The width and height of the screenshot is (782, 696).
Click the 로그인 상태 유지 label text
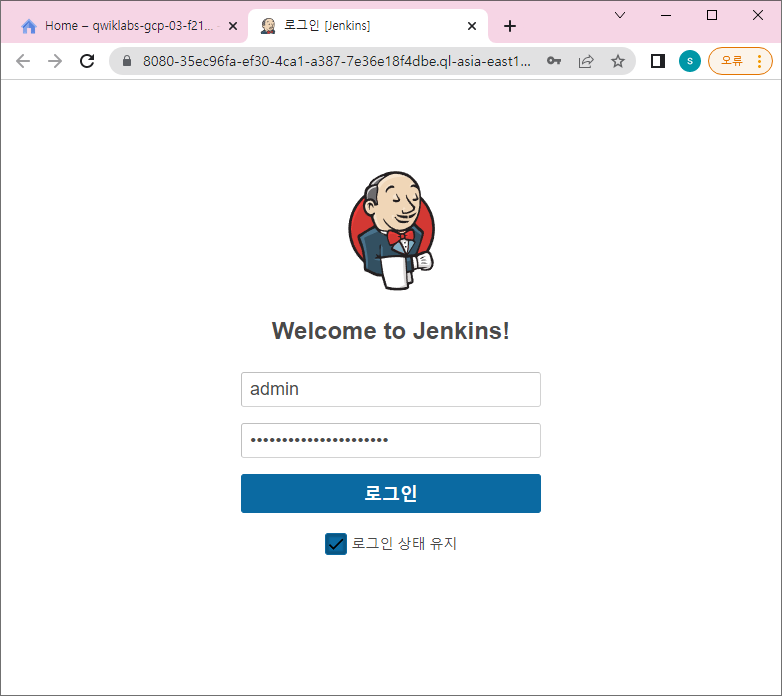pos(404,543)
